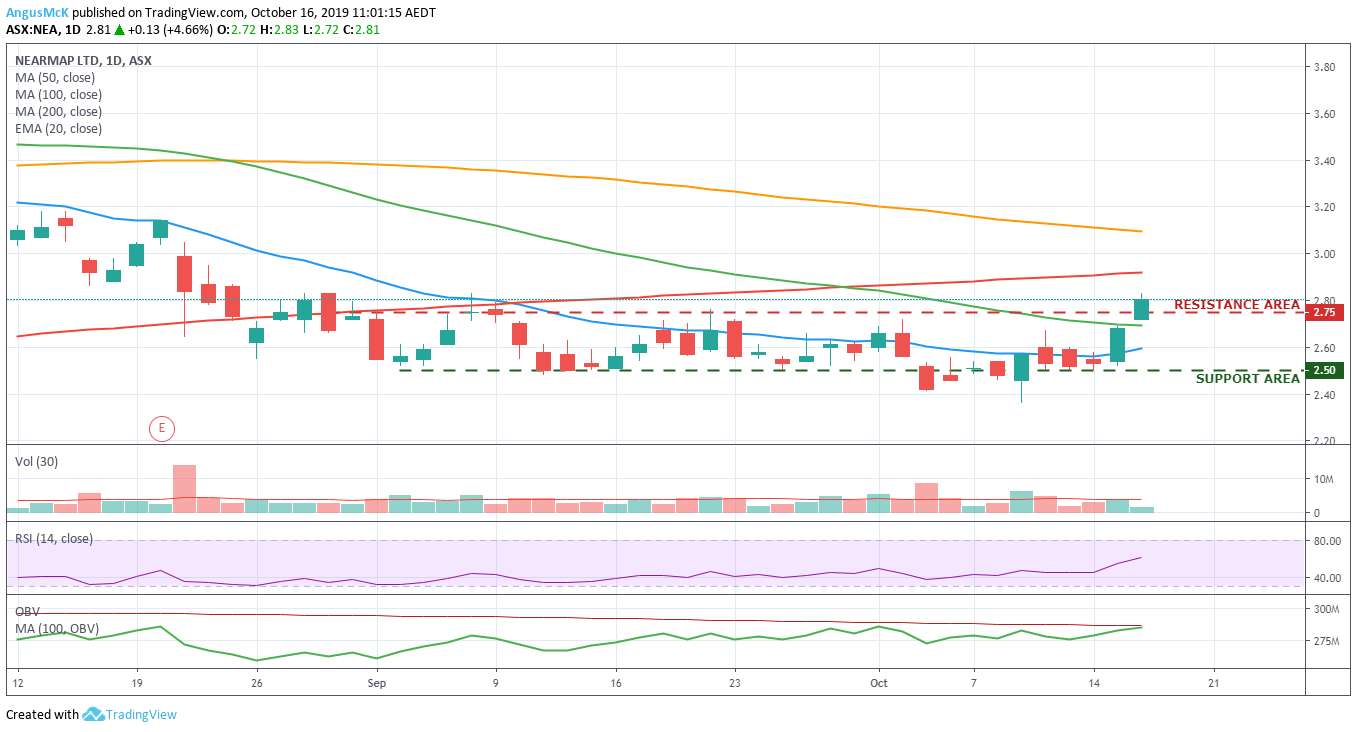Click the 19 date axis label
The image size is (1357, 732).
(136, 683)
